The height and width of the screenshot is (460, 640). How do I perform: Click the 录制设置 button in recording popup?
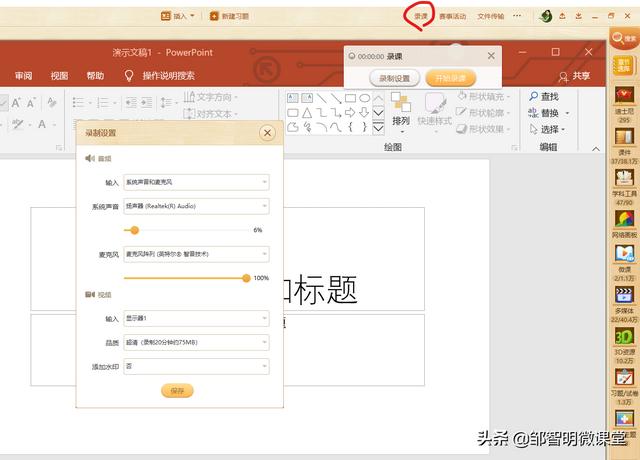pyautogui.click(x=394, y=78)
